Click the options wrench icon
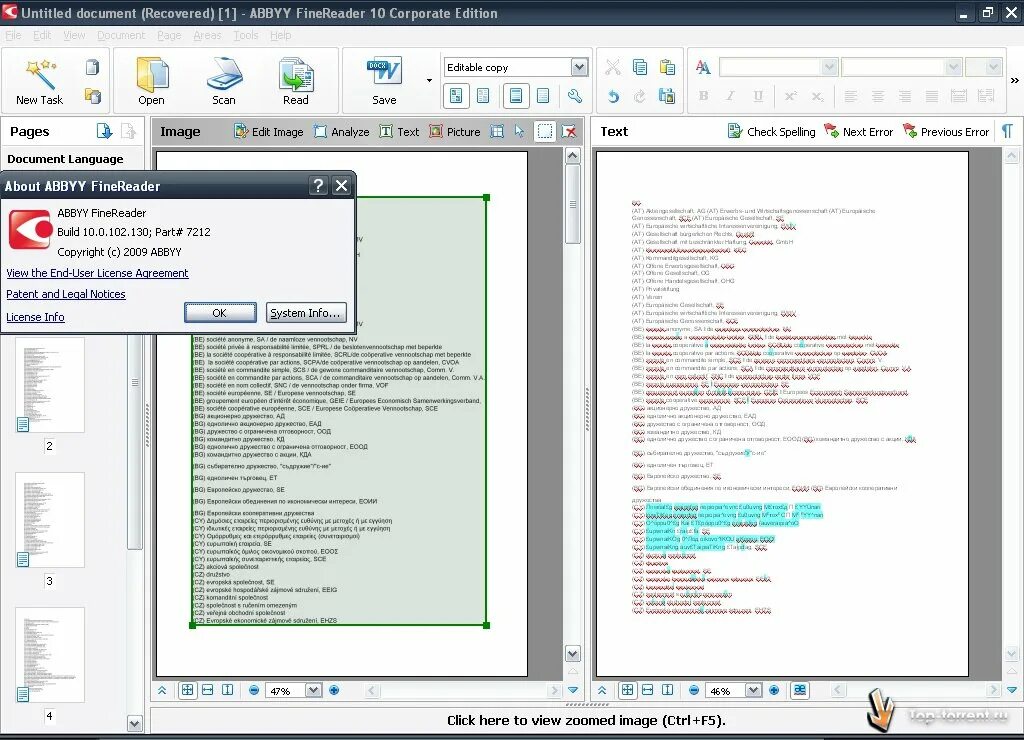Image resolution: width=1024 pixels, height=740 pixels. [575, 96]
